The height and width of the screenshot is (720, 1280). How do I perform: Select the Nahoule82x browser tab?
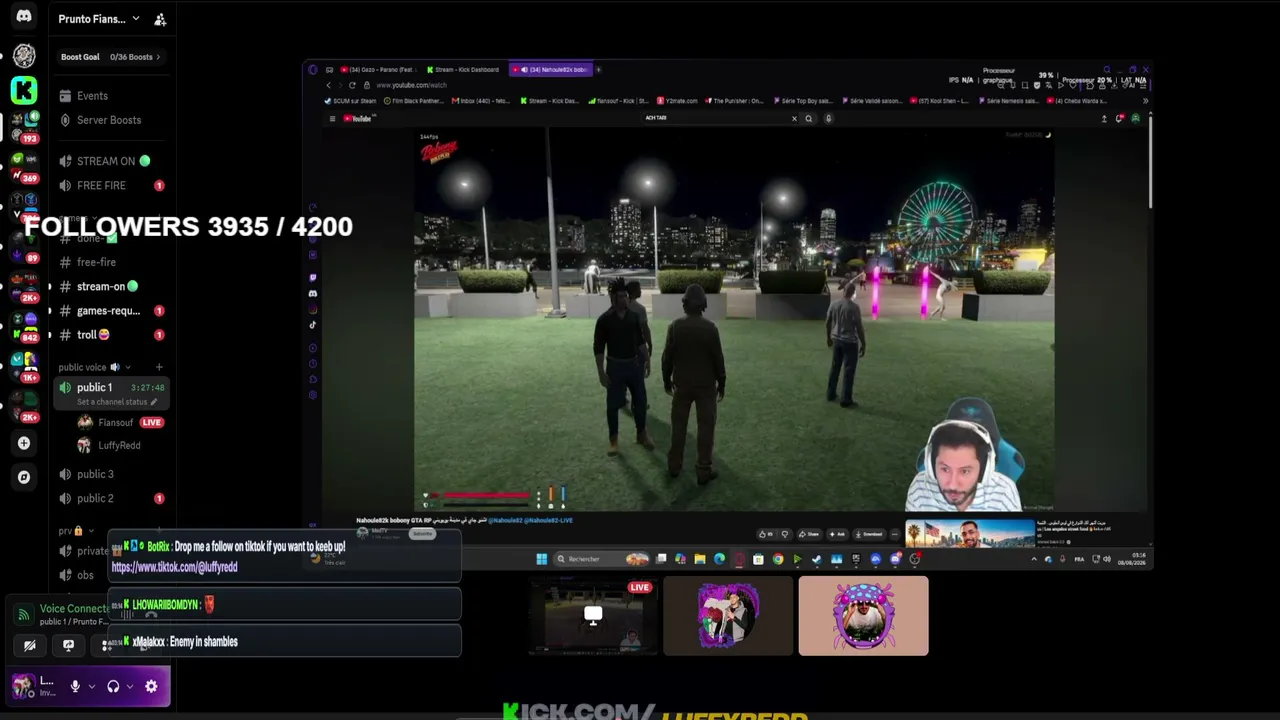[x=551, y=70]
